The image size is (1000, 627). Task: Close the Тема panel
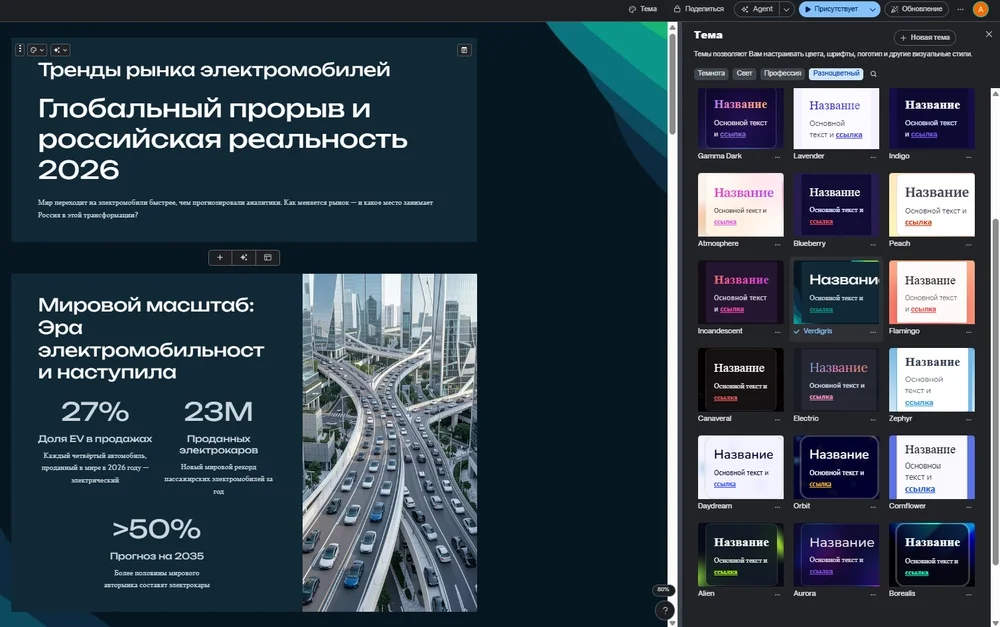pyautogui.click(x=989, y=34)
